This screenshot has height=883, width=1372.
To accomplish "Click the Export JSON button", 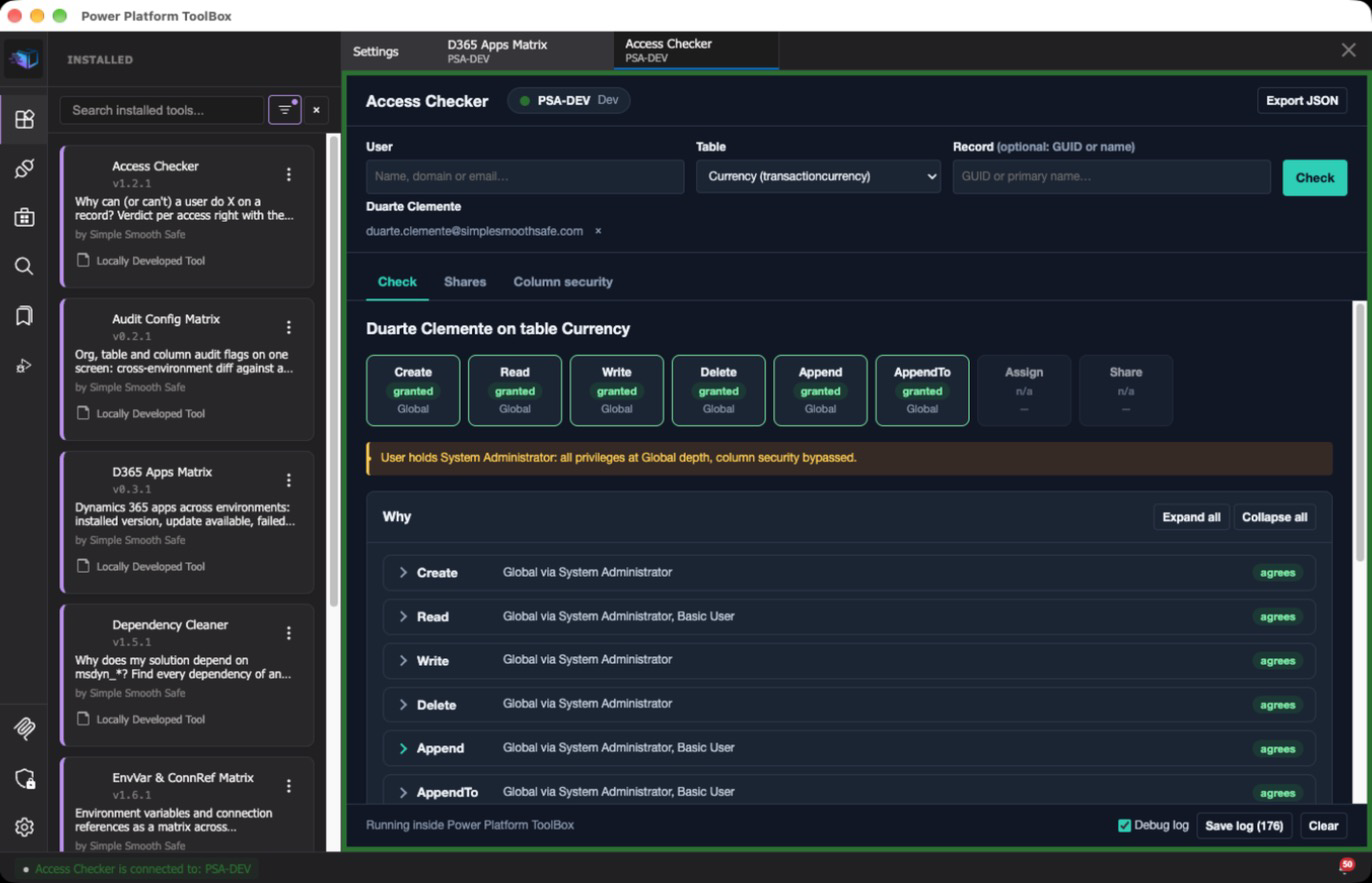I will coord(1302,101).
